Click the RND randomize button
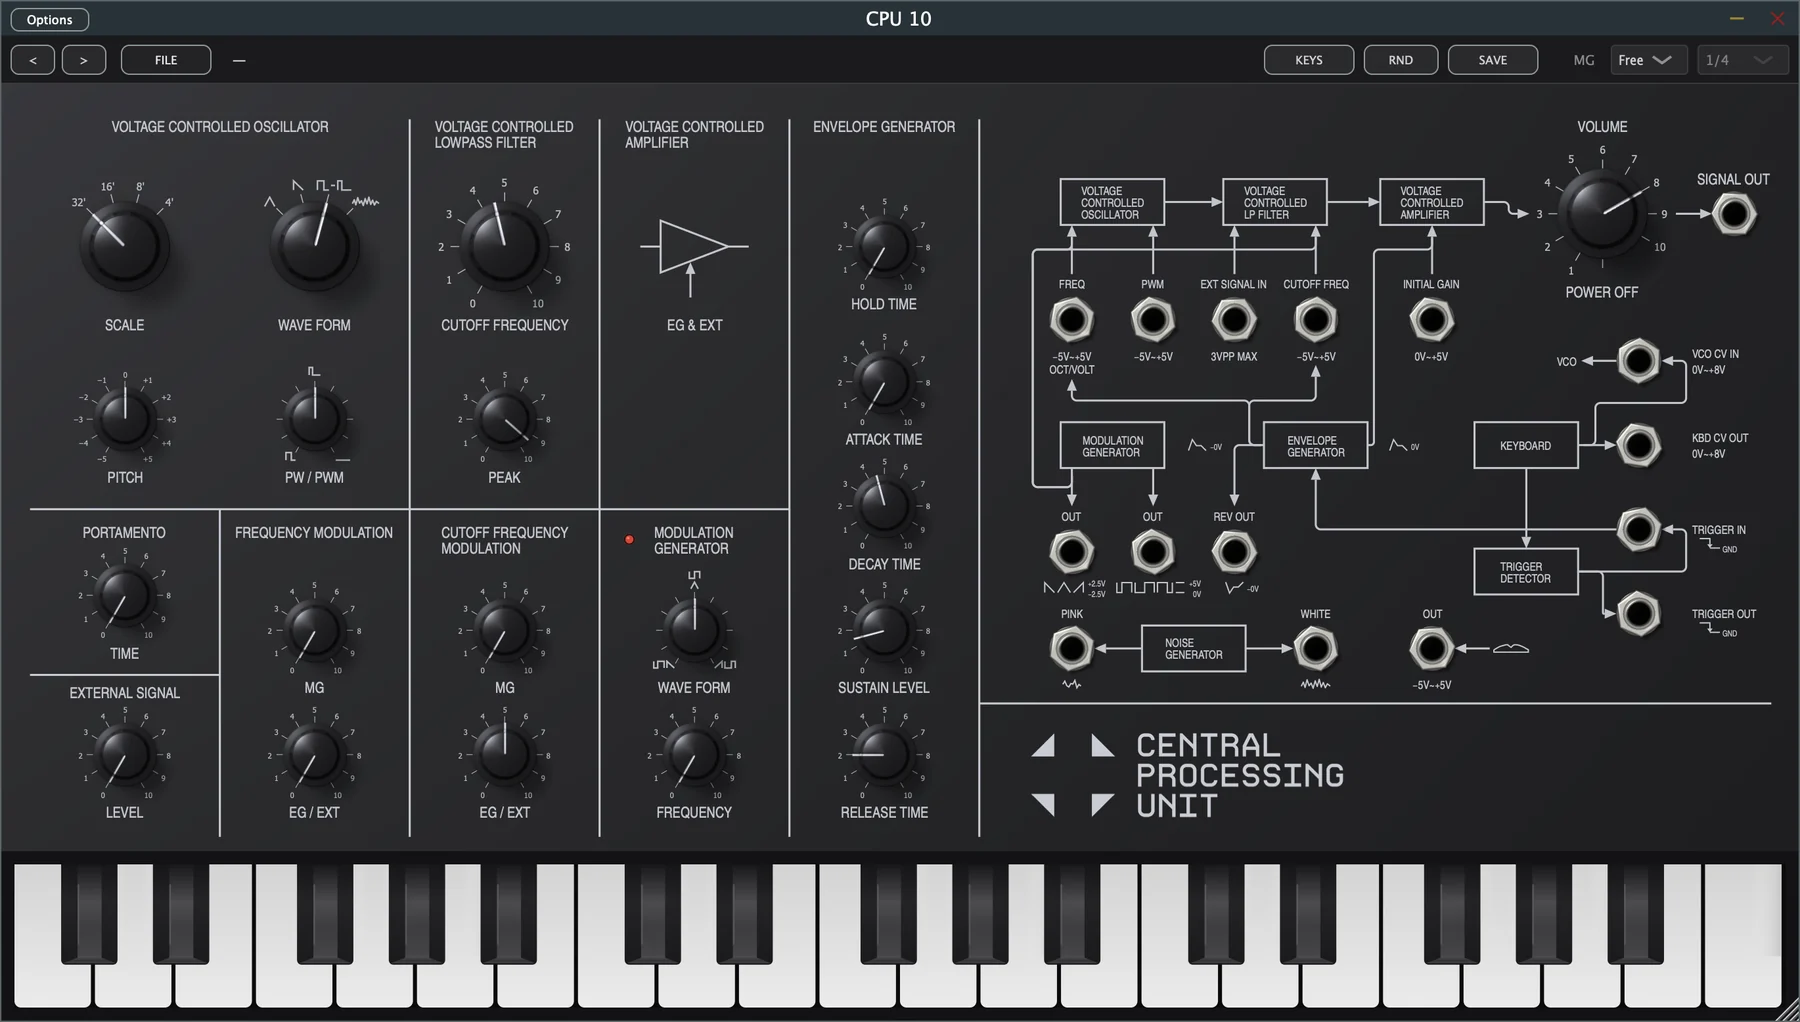The height and width of the screenshot is (1022, 1800). (1401, 60)
